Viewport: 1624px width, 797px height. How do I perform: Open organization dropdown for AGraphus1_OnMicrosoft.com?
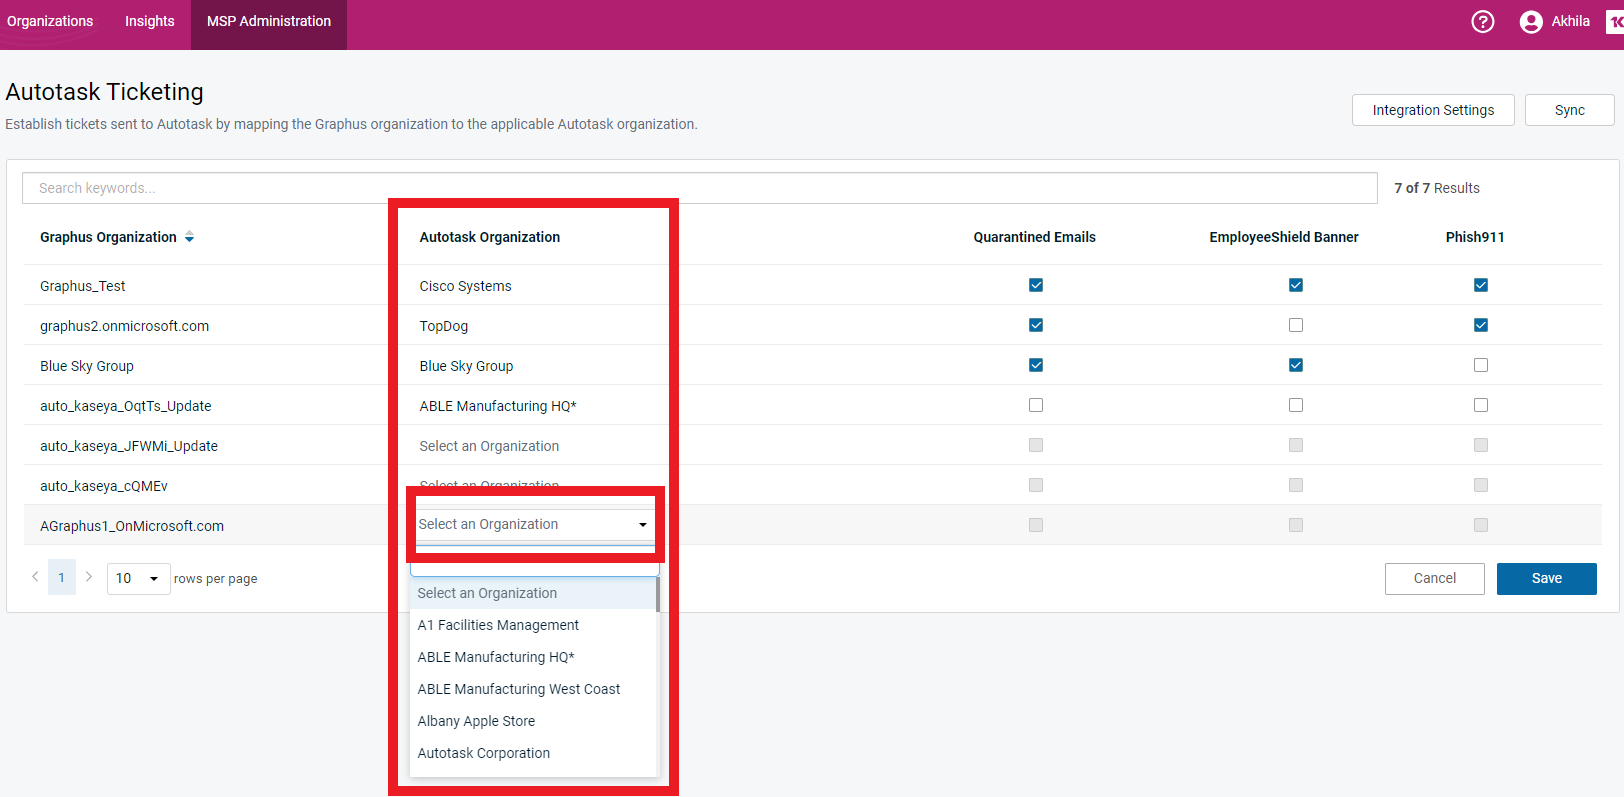[x=535, y=525]
